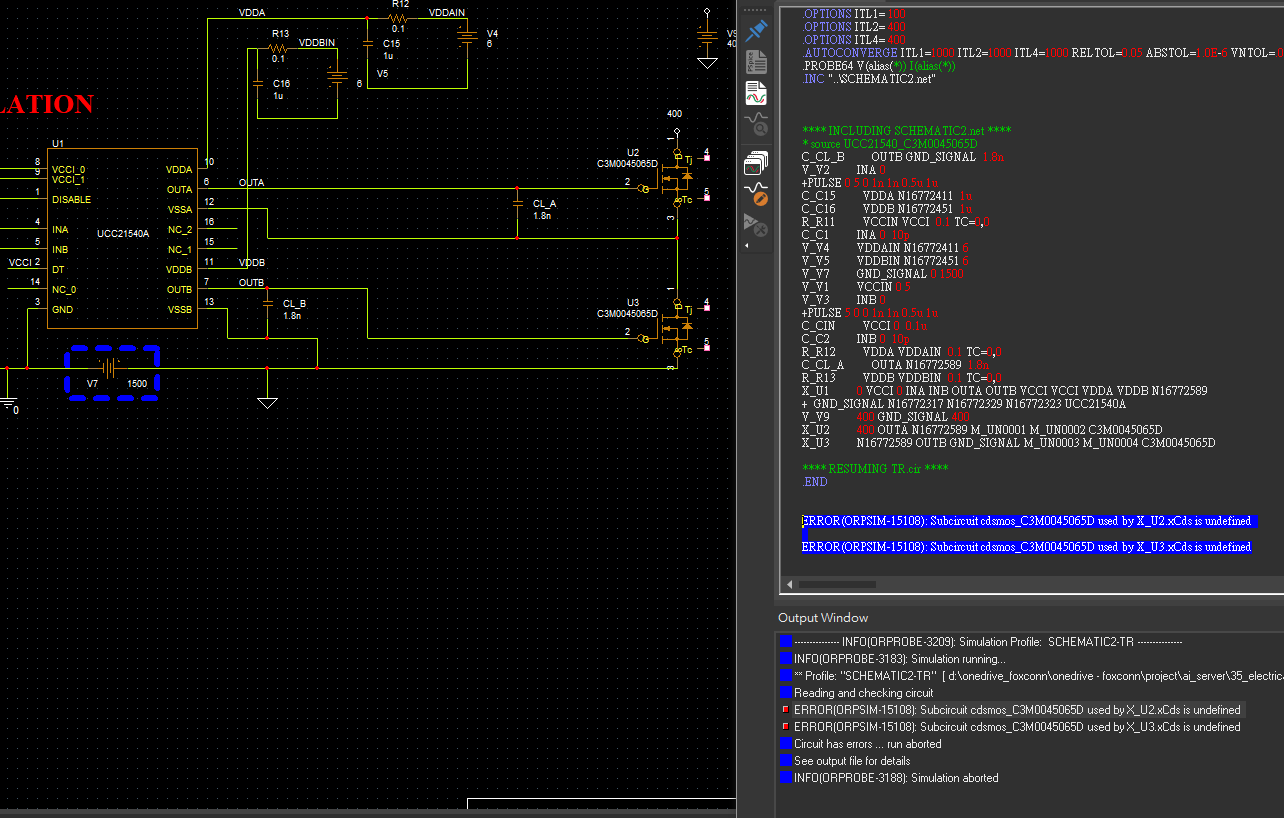Click the .END line in netlist
The height and width of the screenshot is (818, 1284).
point(815,482)
